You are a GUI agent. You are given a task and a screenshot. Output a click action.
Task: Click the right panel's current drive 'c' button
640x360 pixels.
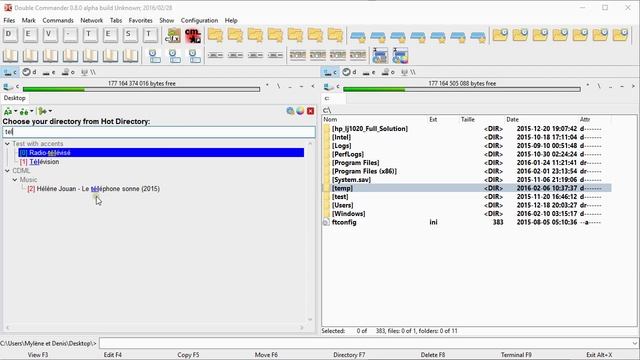click(331, 87)
